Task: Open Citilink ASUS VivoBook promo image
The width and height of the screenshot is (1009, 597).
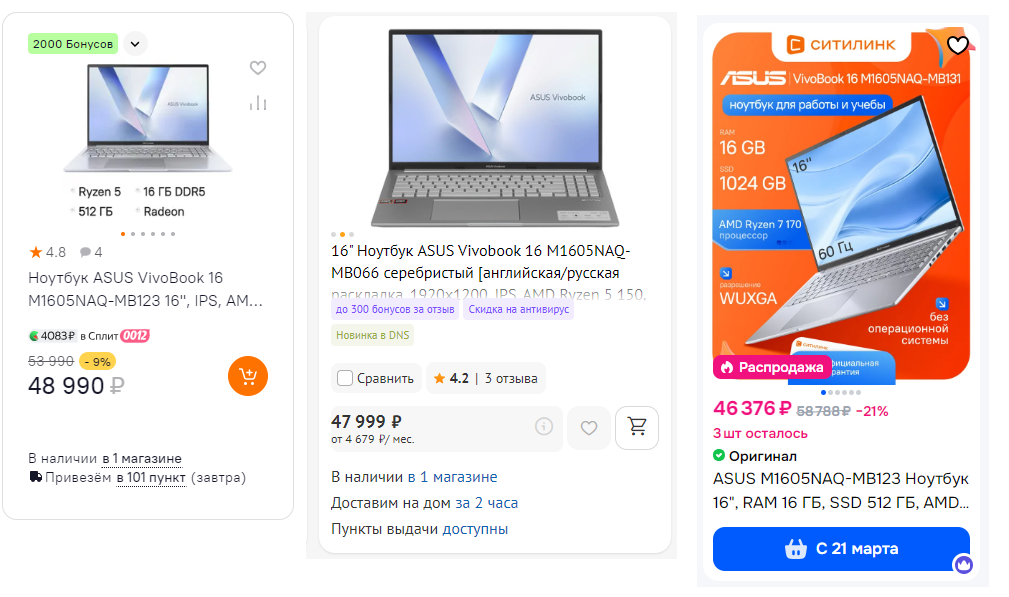Action: [841, 206]
